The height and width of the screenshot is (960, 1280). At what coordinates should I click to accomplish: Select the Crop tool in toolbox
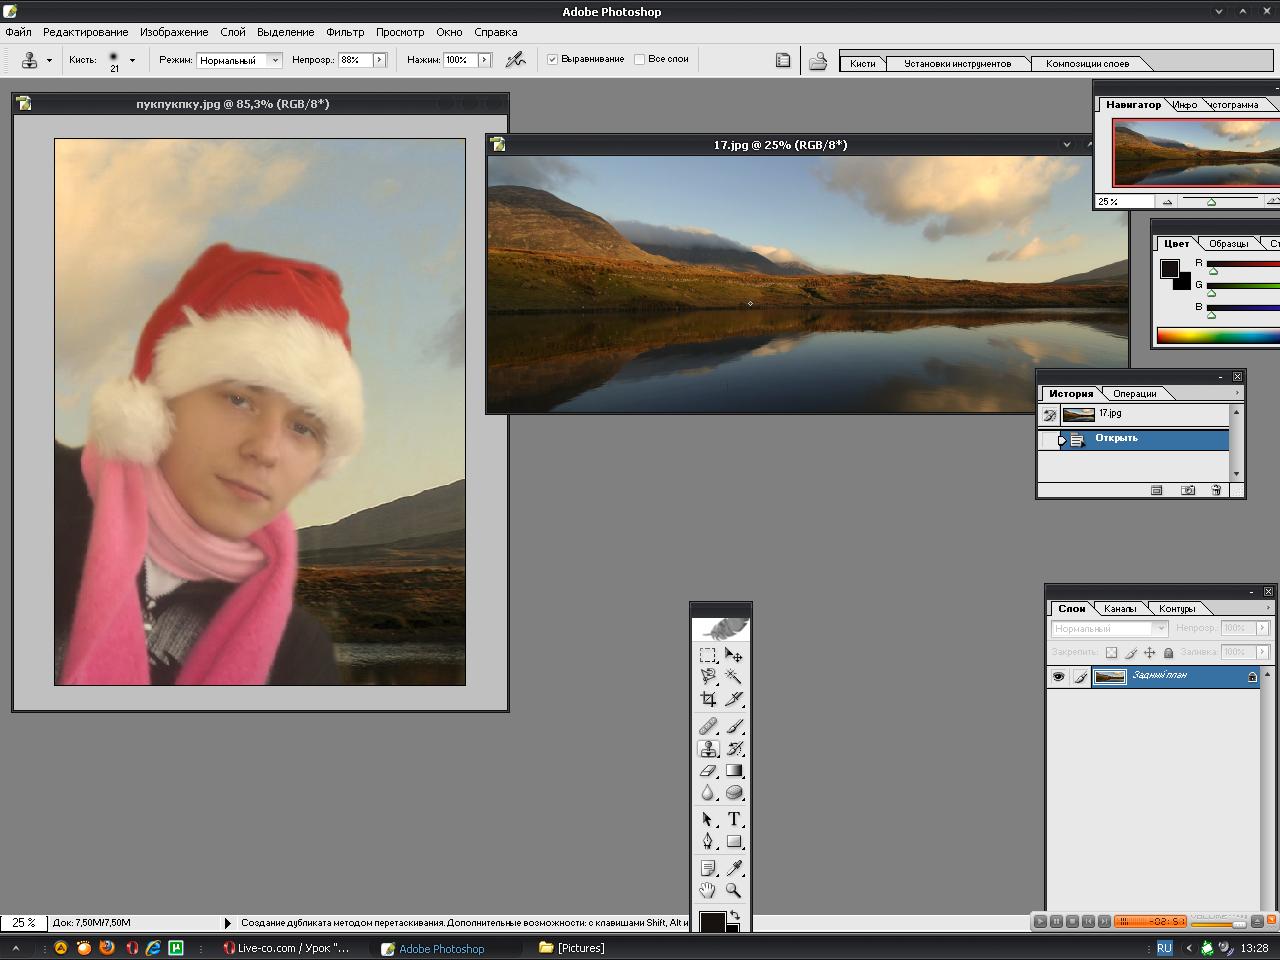point(708,699)
